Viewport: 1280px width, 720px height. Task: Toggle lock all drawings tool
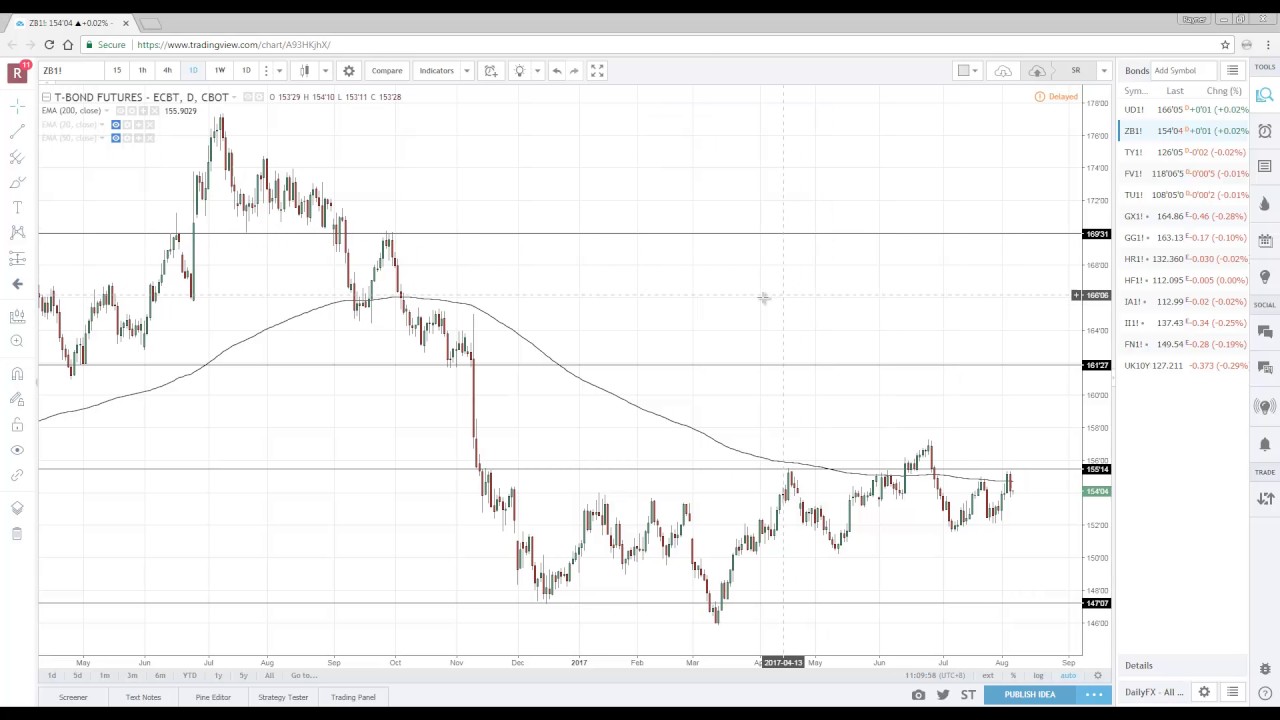17,425
